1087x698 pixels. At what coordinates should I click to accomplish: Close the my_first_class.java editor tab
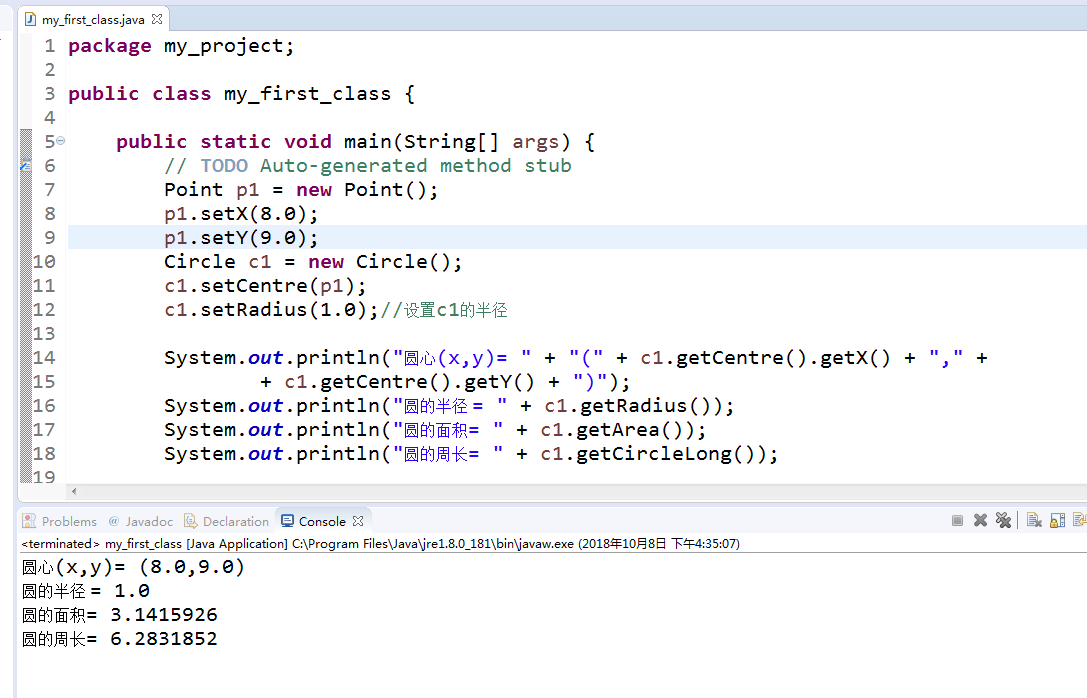pyautogui.click(x=157, y=19)
